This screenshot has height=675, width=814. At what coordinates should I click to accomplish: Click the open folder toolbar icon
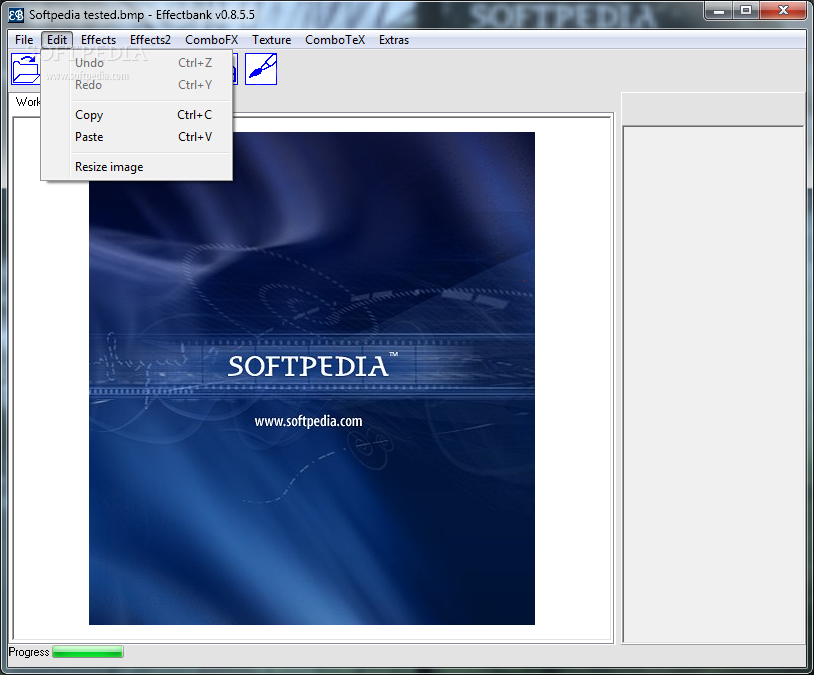25,69
